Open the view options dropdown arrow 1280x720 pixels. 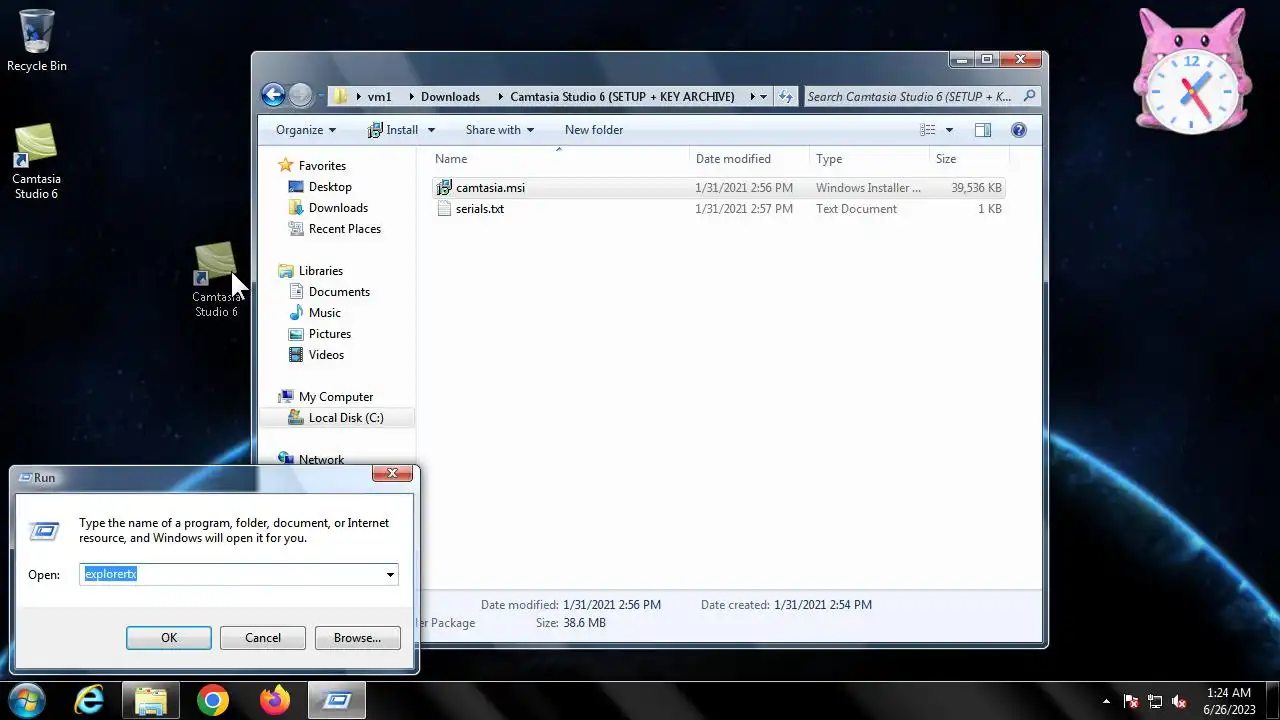pos(949,130)
